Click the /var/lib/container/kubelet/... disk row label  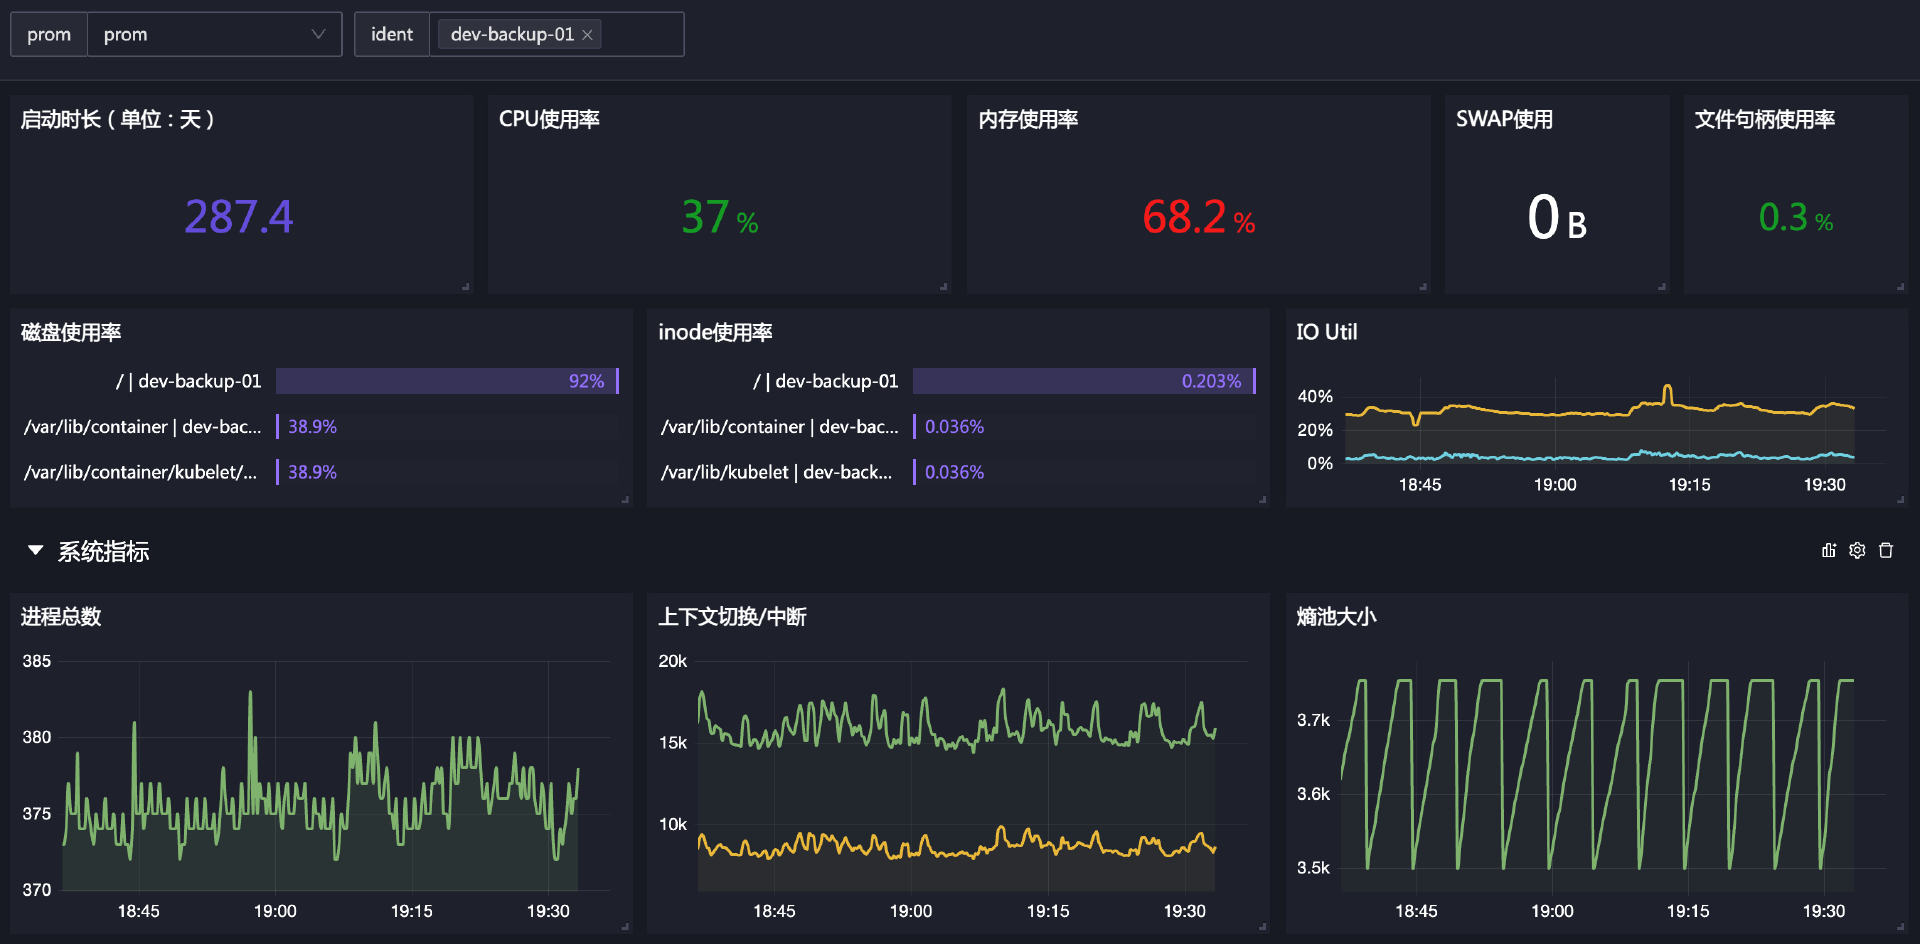[140, 472]
